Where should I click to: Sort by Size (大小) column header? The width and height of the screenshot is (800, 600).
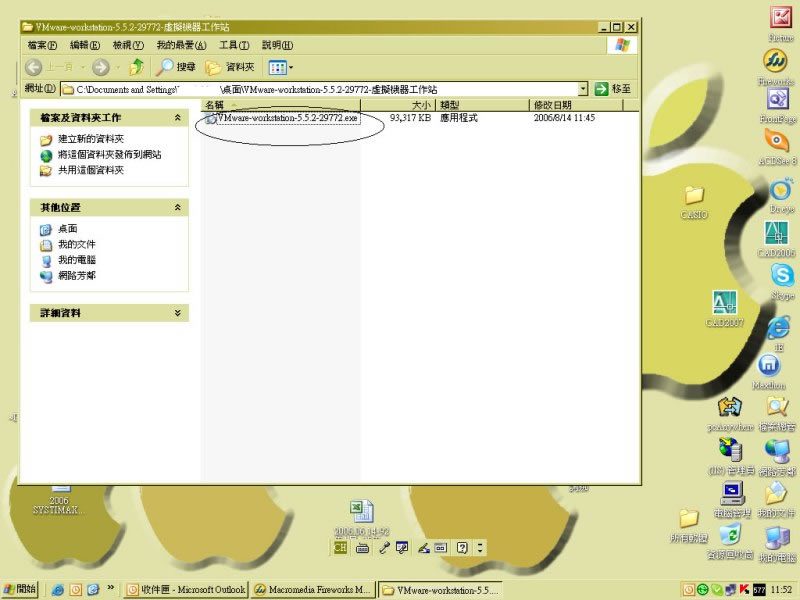click(398, 105)
